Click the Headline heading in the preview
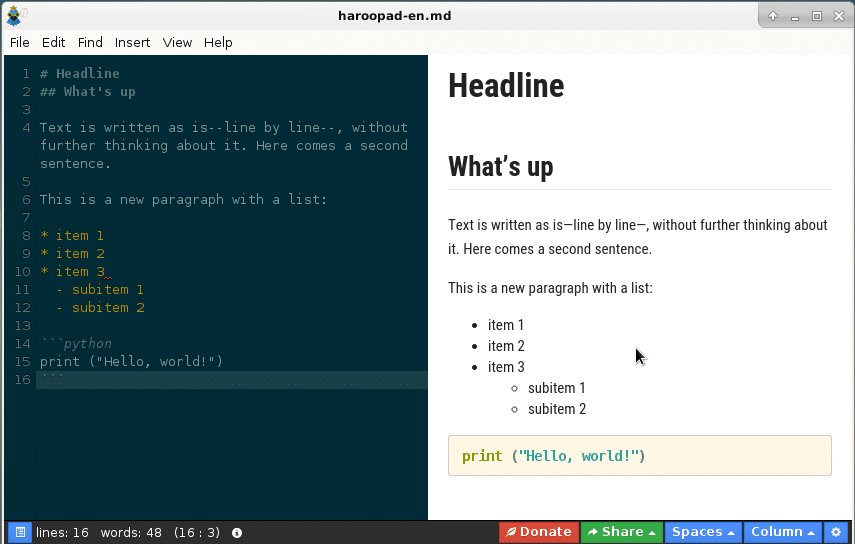 [506, 86]
